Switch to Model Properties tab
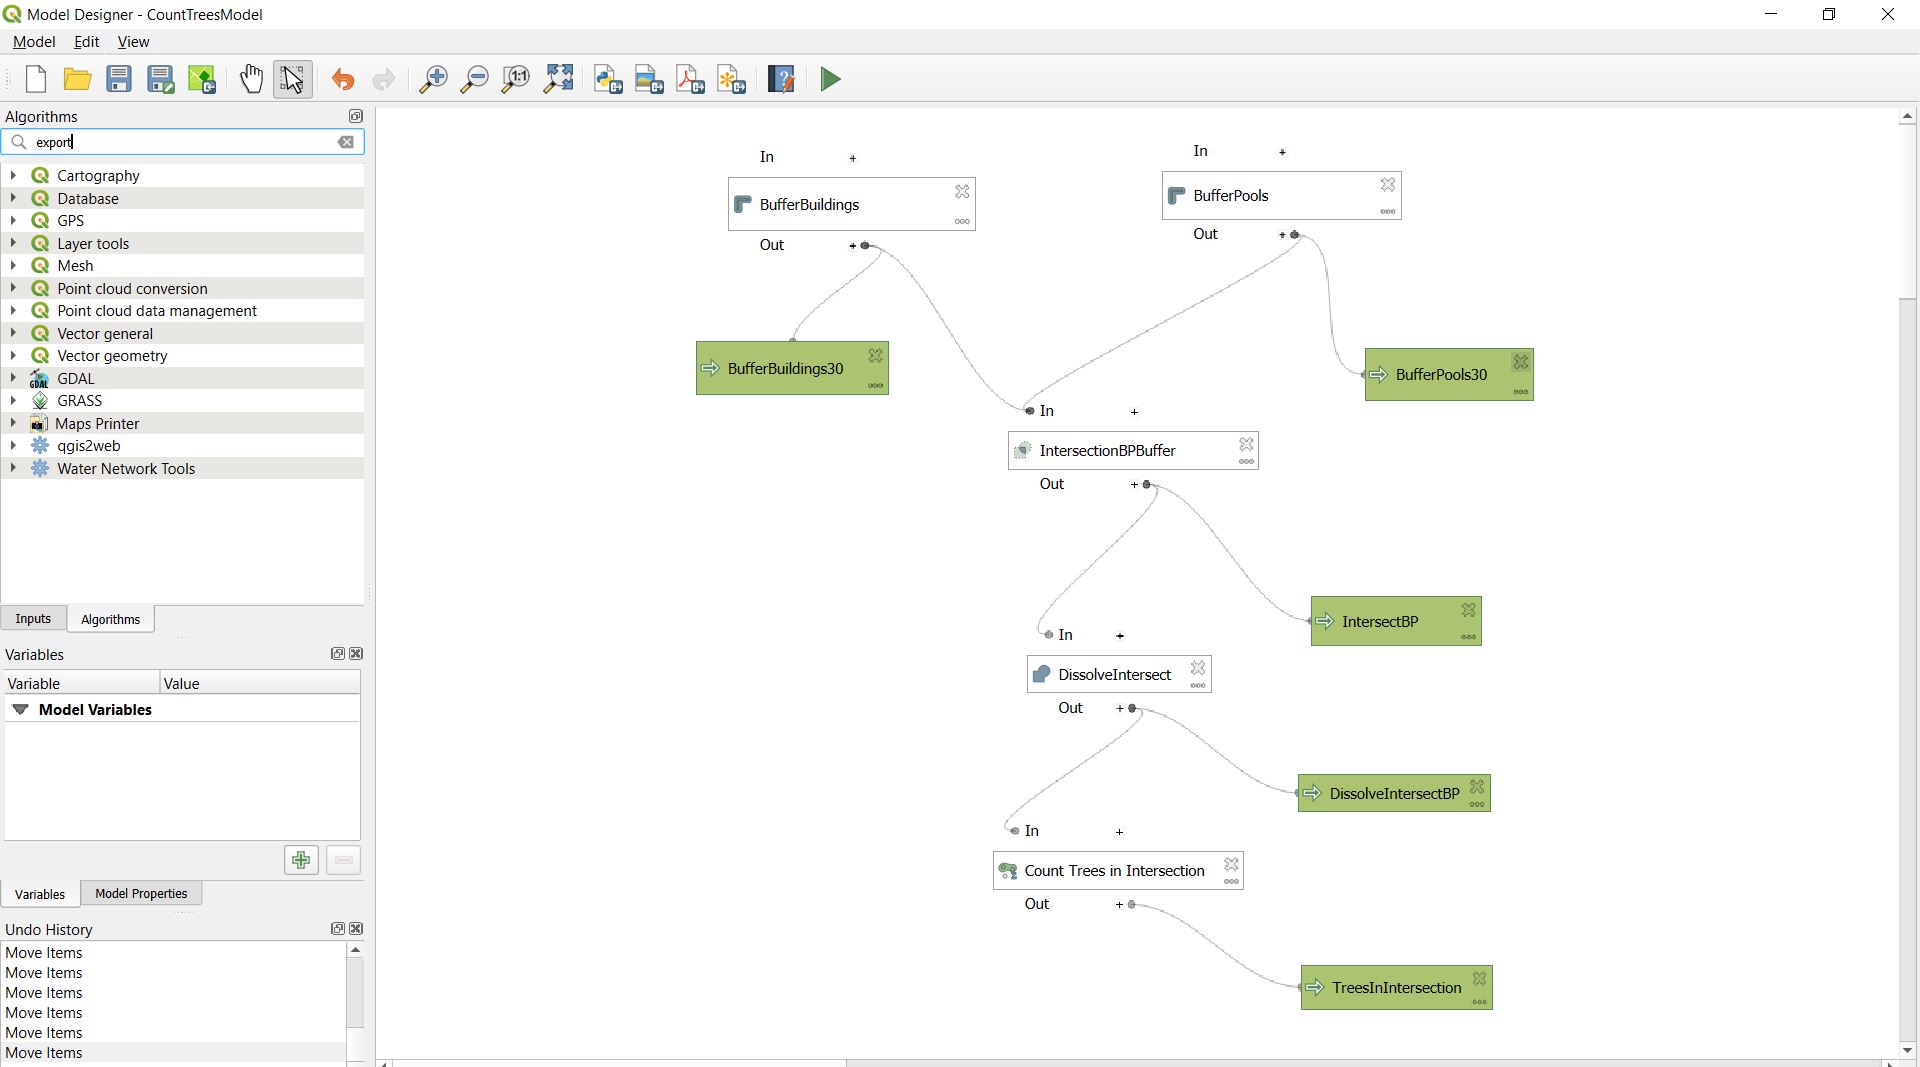 coord(141,894)
